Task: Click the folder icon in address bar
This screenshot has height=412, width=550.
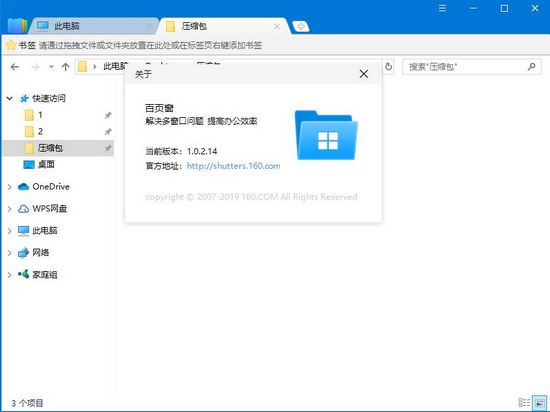Action: (x=82, y=66)
